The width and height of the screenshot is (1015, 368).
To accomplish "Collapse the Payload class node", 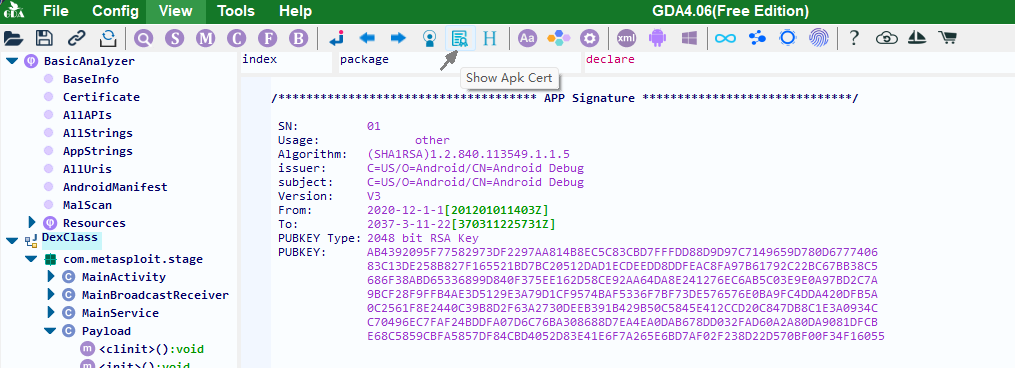I will [x=50, y=331].
